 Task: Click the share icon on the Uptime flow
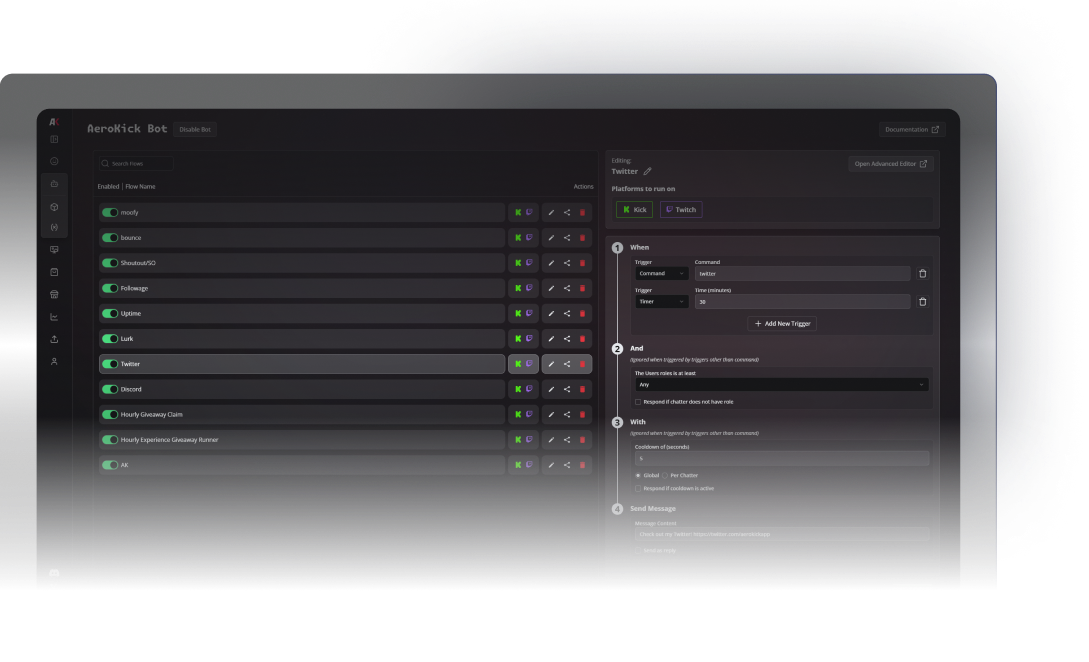(x=566, y=313)
